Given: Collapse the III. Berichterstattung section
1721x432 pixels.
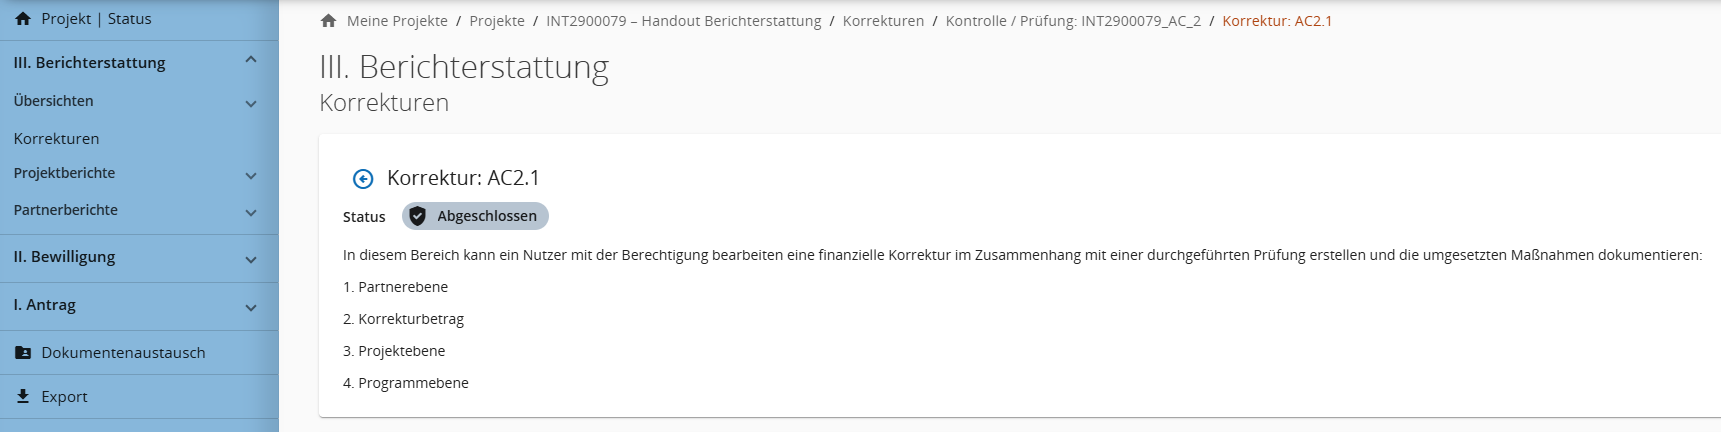Looking at the screenshot, I should (251, 61).
